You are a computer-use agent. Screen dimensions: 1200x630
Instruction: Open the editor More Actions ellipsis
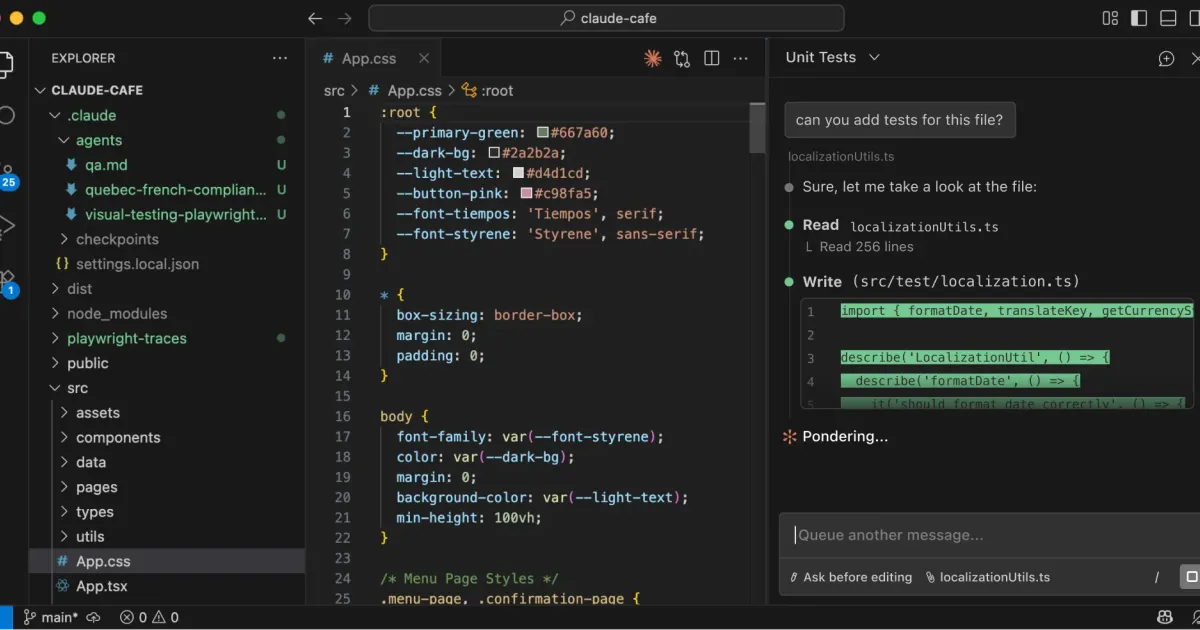coord(740,59)
